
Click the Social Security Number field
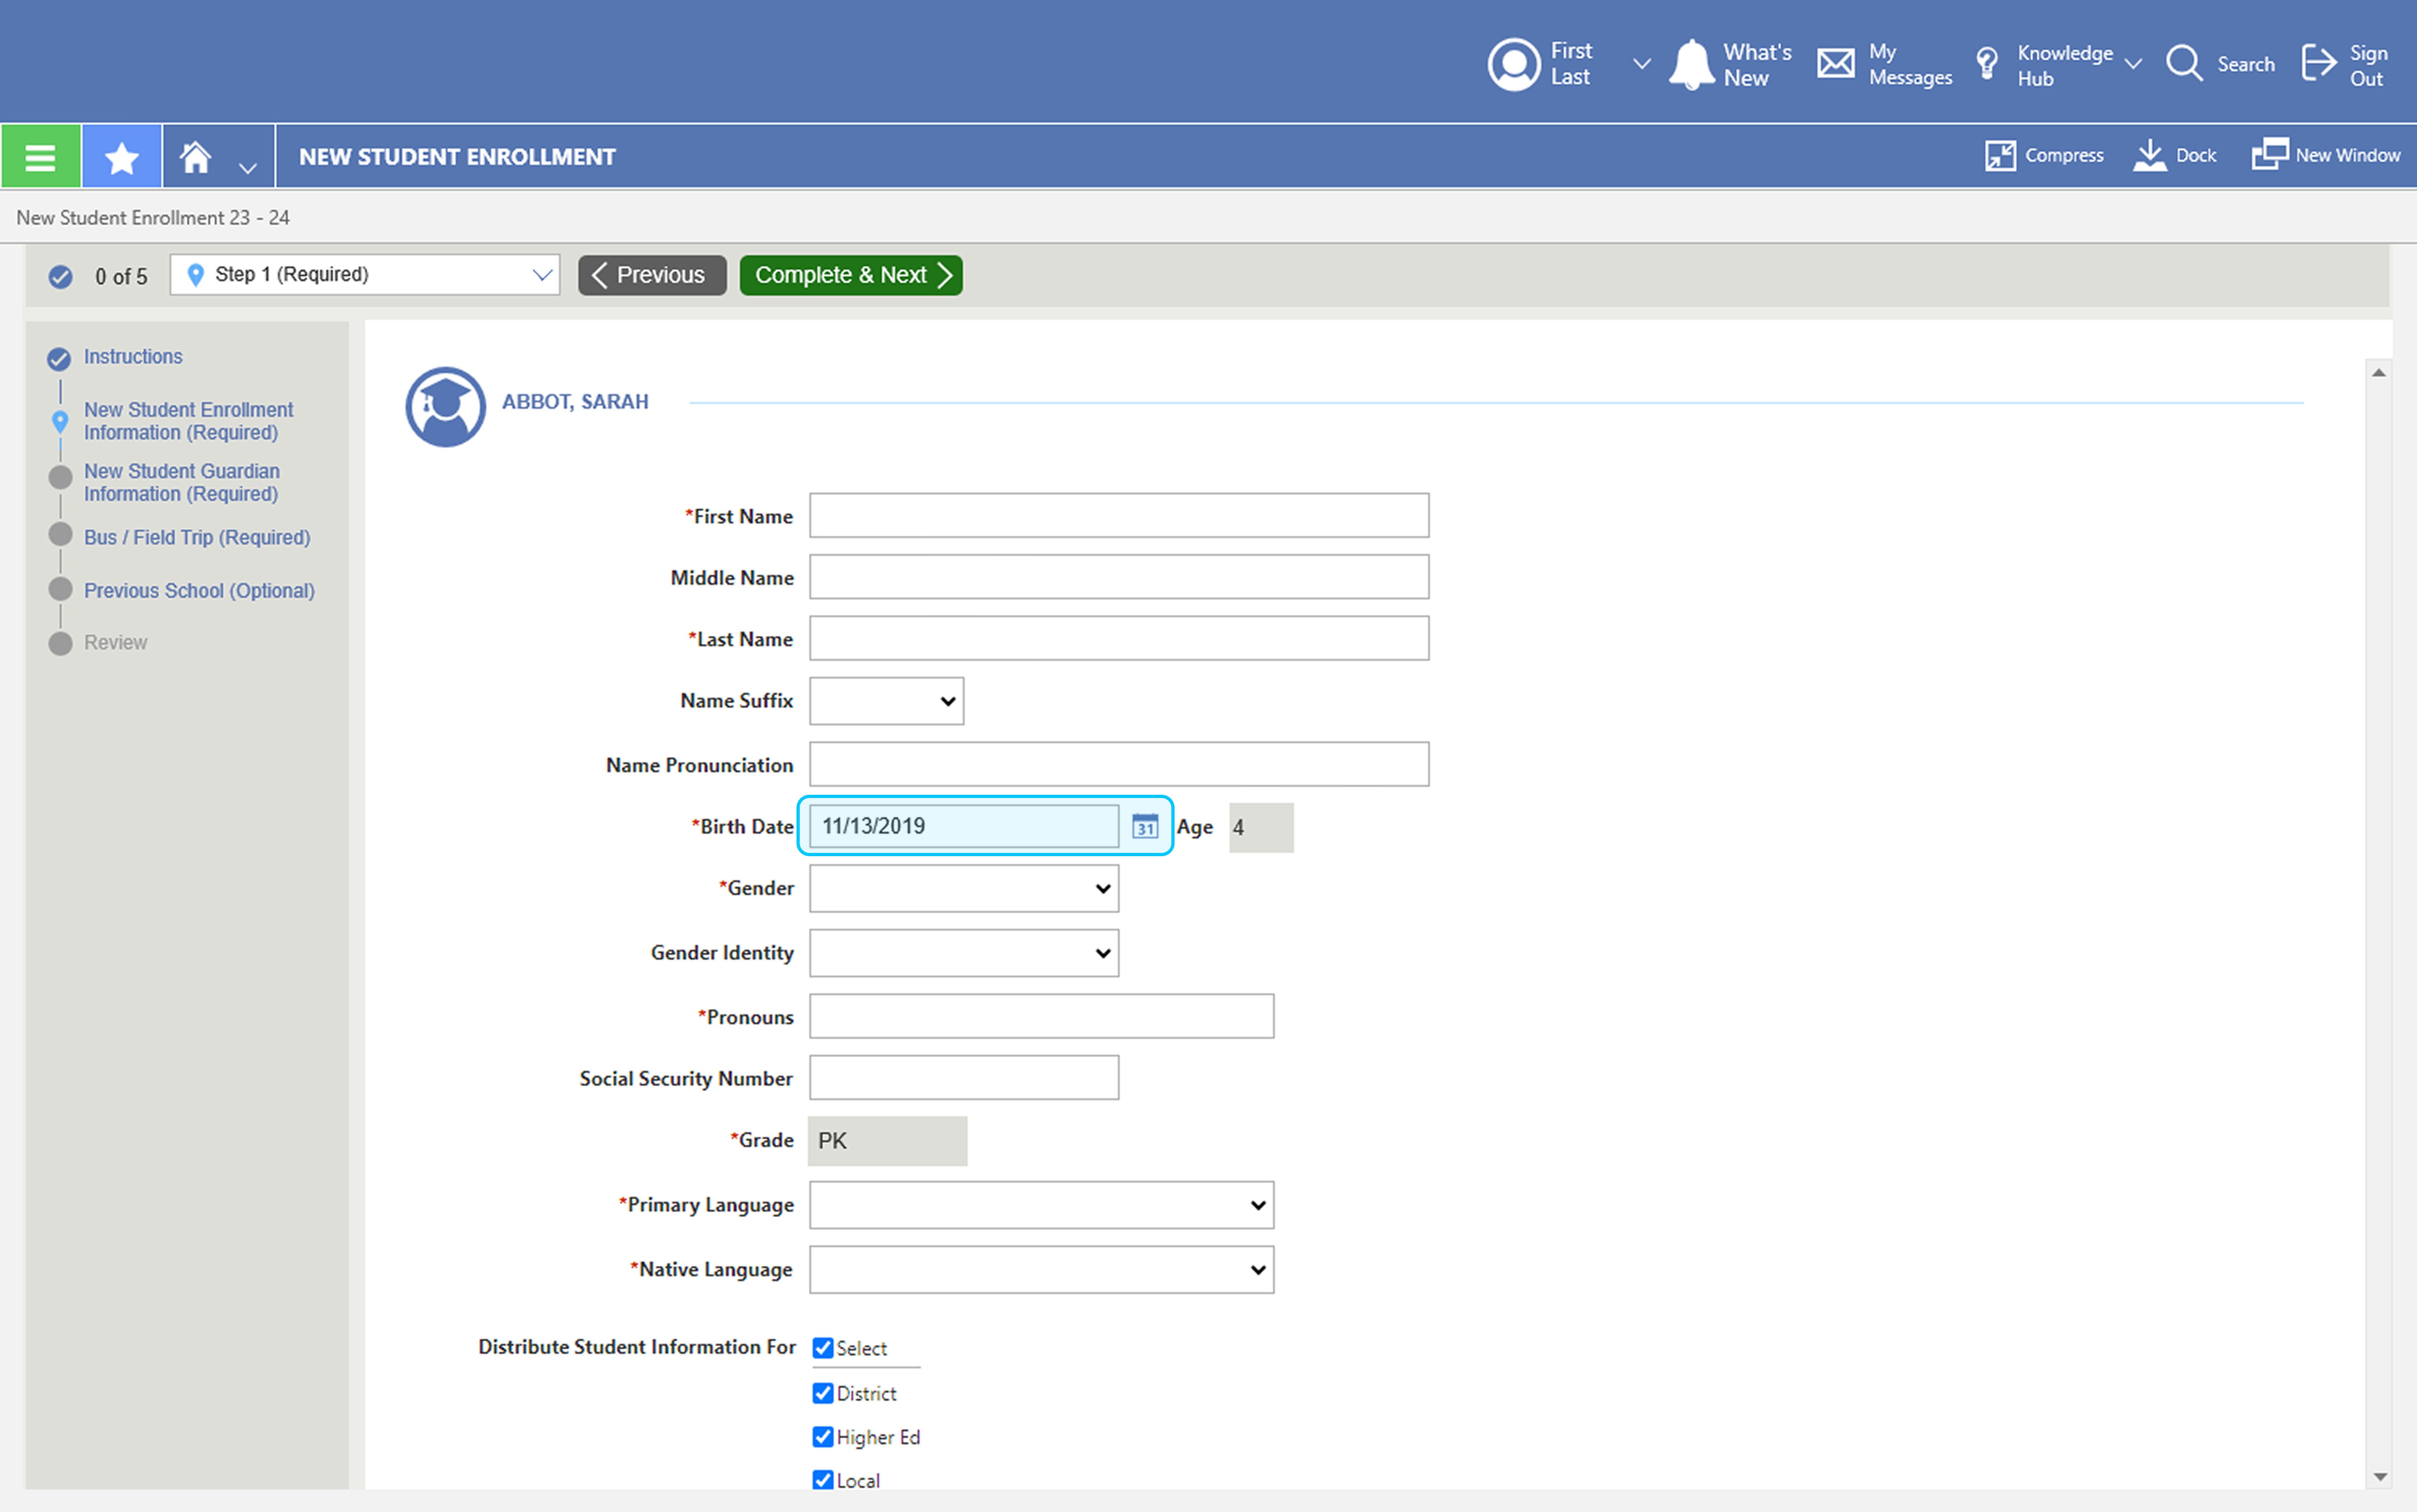pos(964,1078)
